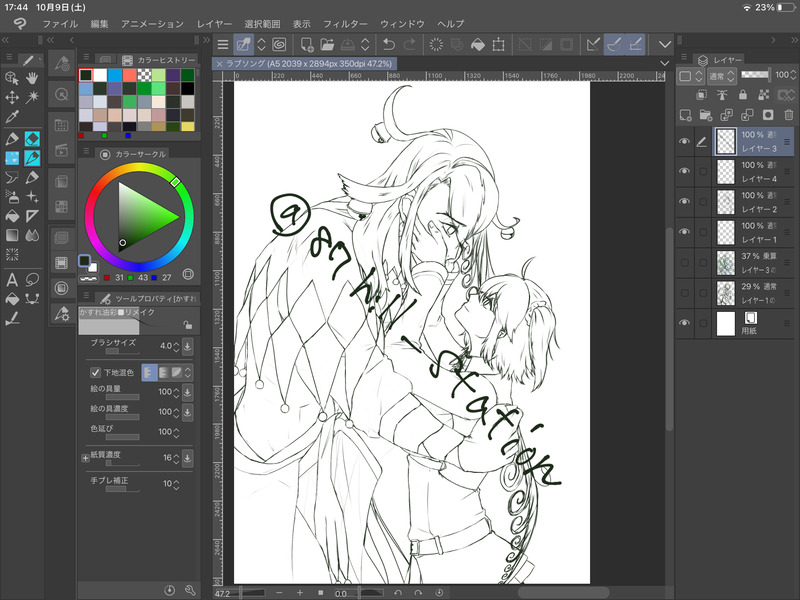Screen dimensions: 800x600
Task: Click the New canvas icon in the command bar
Action: [x=307, y=45]
